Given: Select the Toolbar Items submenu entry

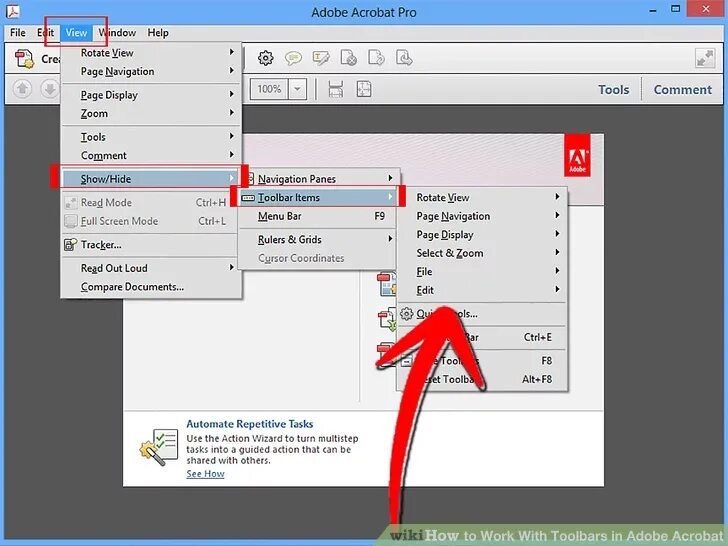Looking at the screenshot, I should (318, 197).
